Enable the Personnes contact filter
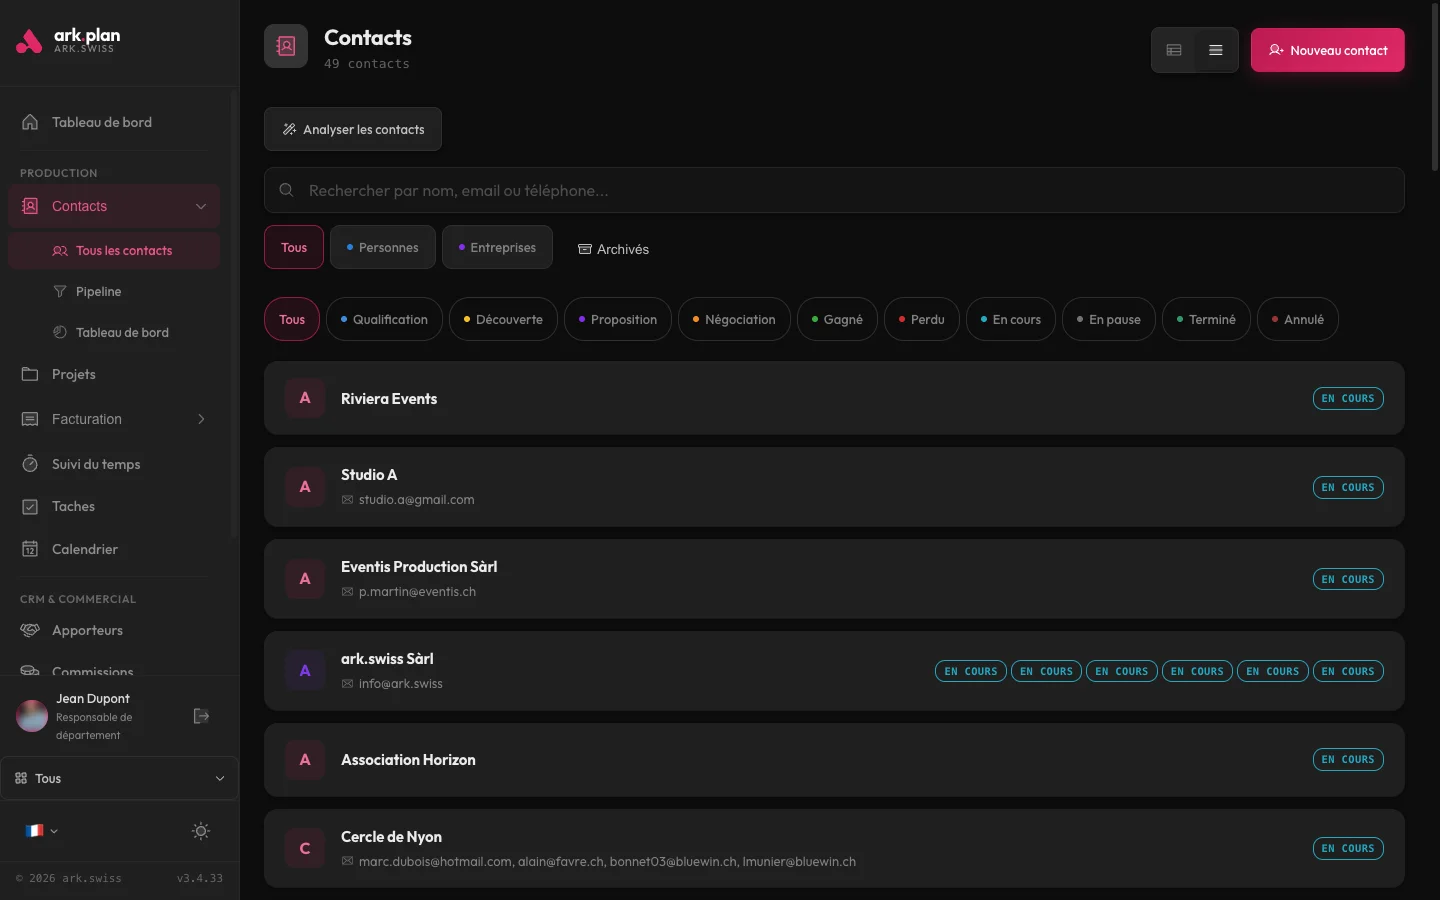 382,247
